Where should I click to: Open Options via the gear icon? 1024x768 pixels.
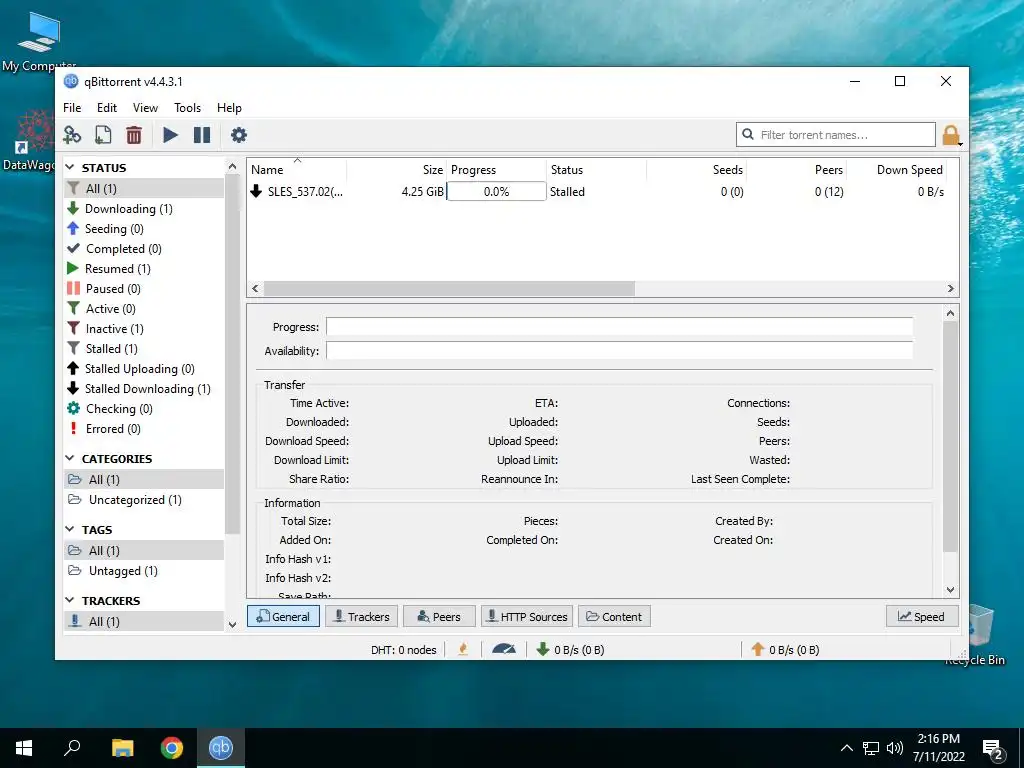239,135
